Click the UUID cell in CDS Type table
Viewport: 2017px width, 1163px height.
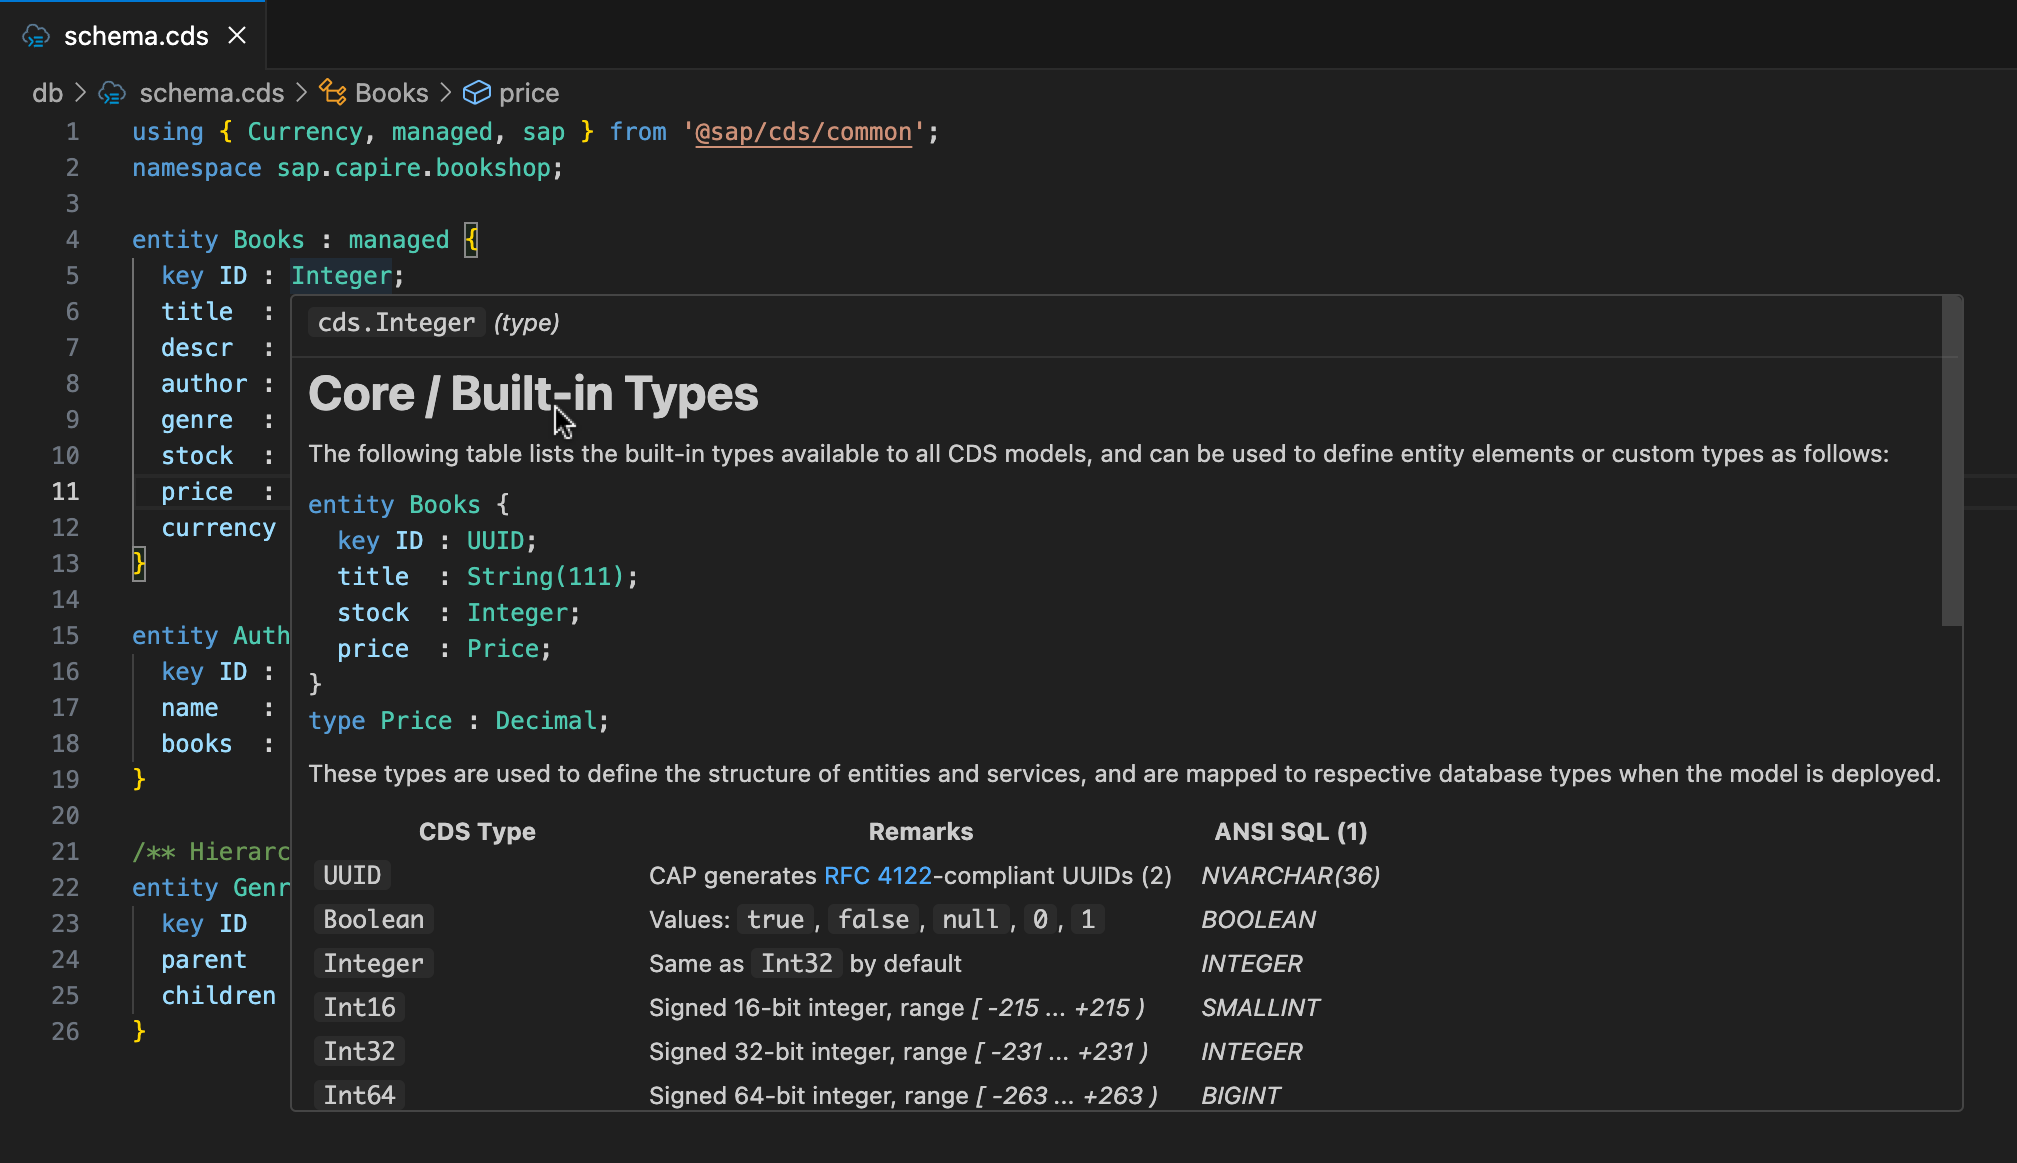coord(352,876)
